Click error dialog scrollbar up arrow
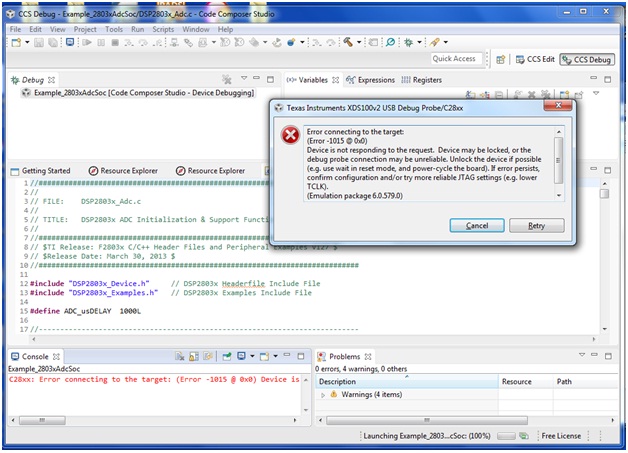Image resolution: width=628 pixels, height=453 pixels. pyautogui.click(x=559, y=132)
